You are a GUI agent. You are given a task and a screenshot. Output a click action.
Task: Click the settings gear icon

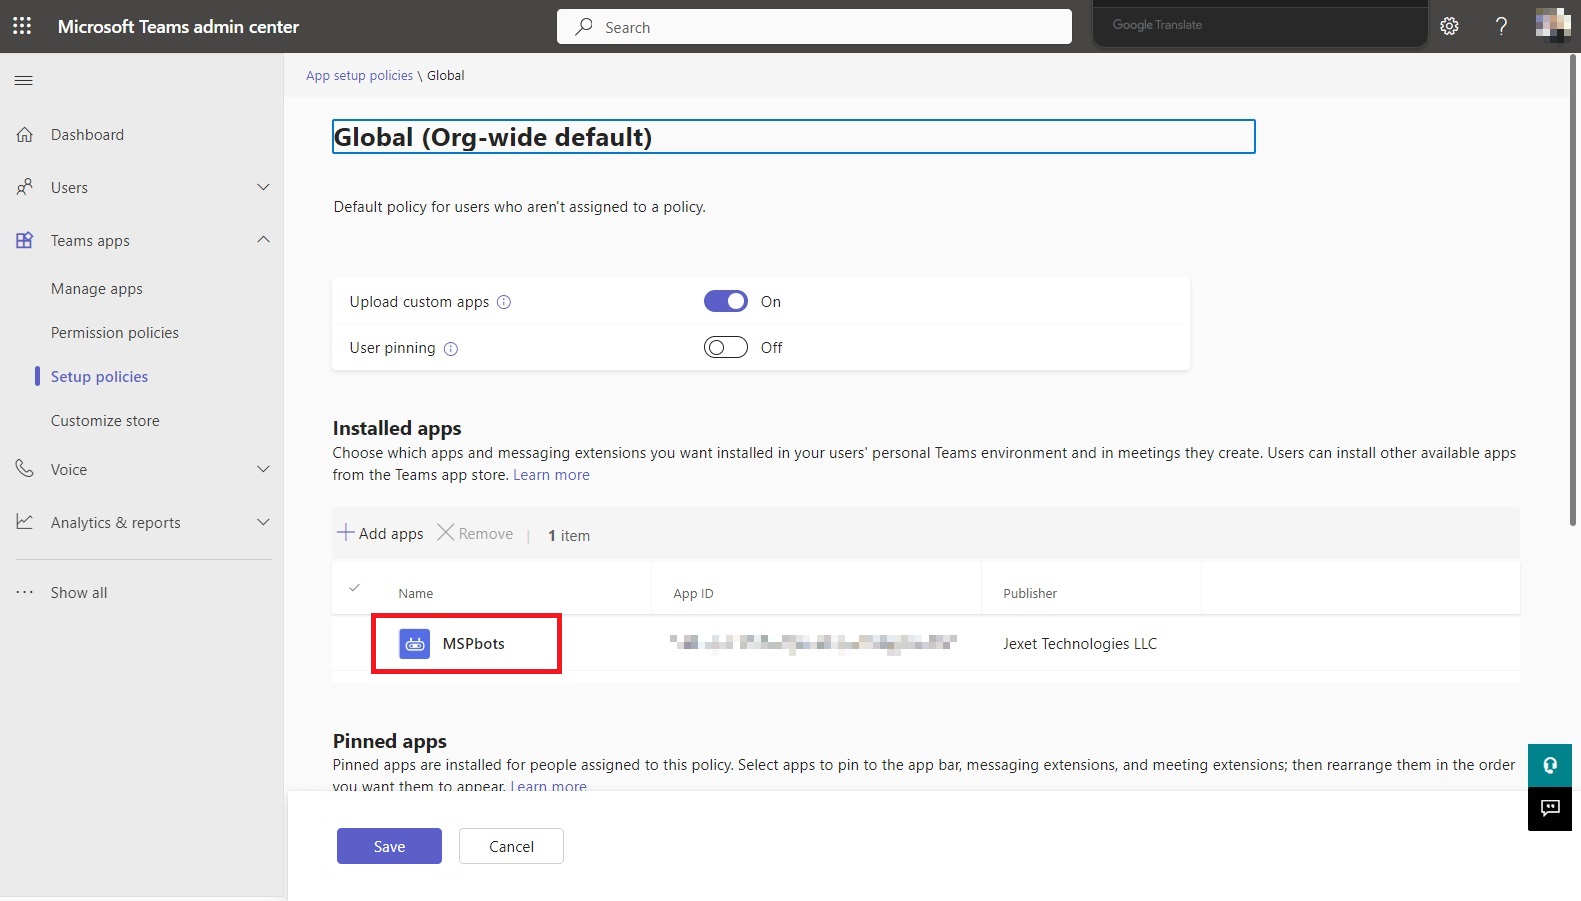(1449, 26)
